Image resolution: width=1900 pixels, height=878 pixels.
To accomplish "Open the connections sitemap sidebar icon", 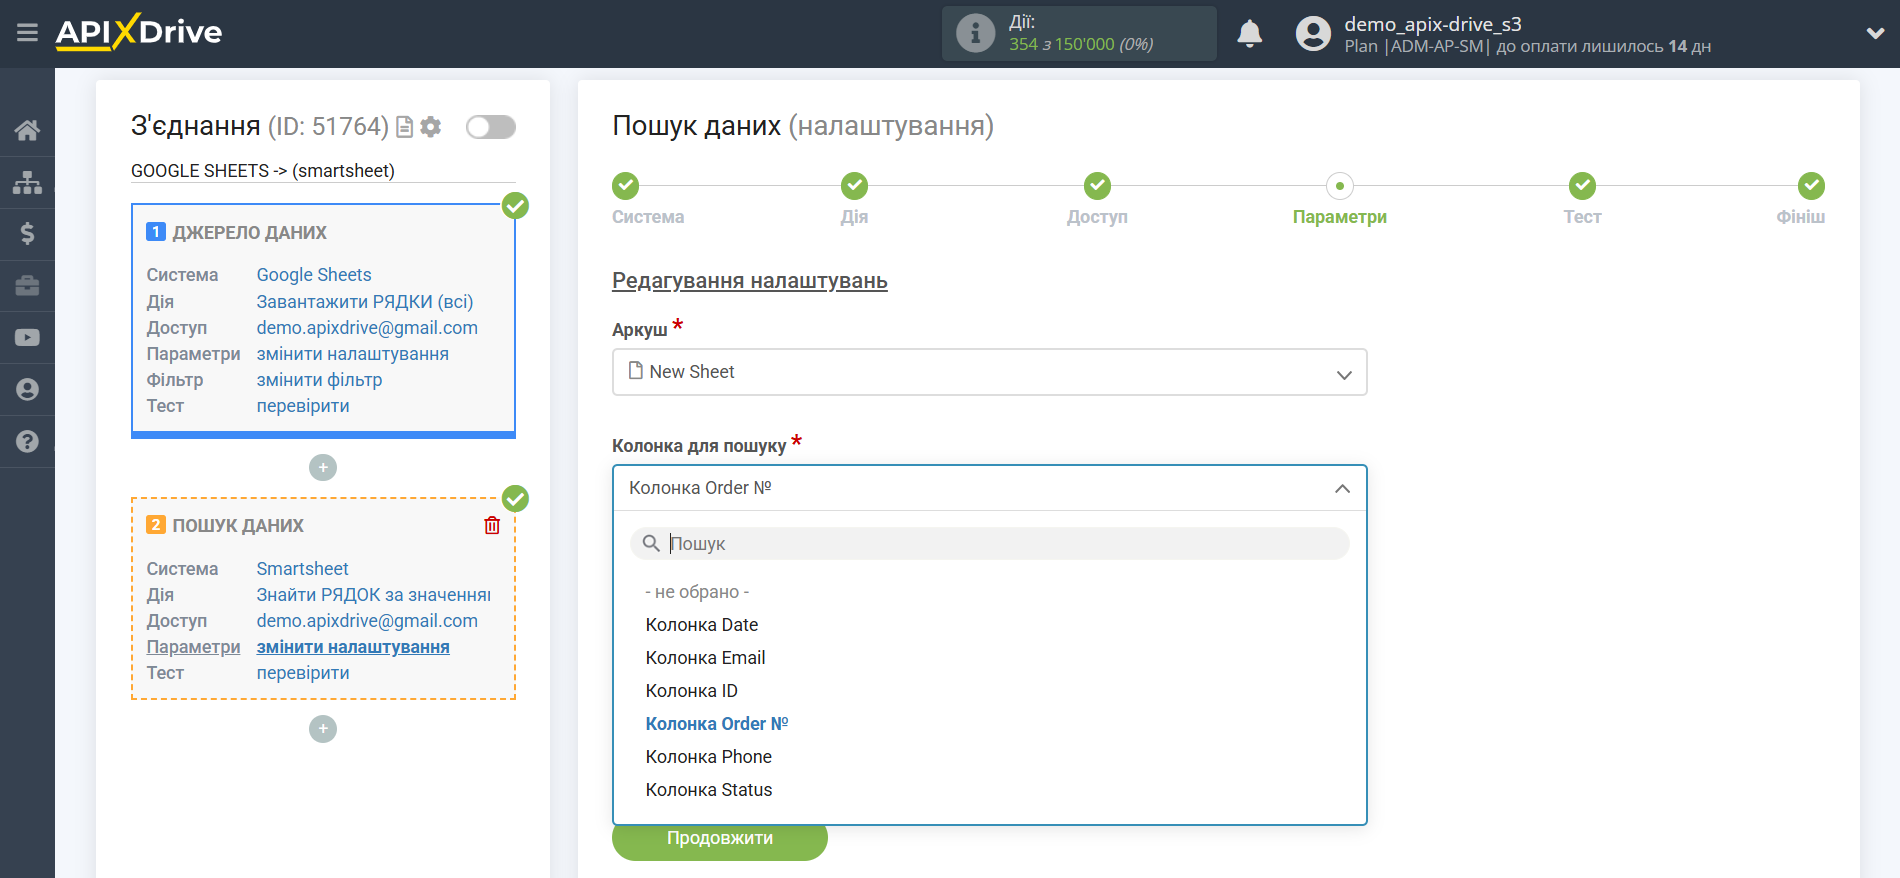I will pyautogui.click(x=27, y=182).
